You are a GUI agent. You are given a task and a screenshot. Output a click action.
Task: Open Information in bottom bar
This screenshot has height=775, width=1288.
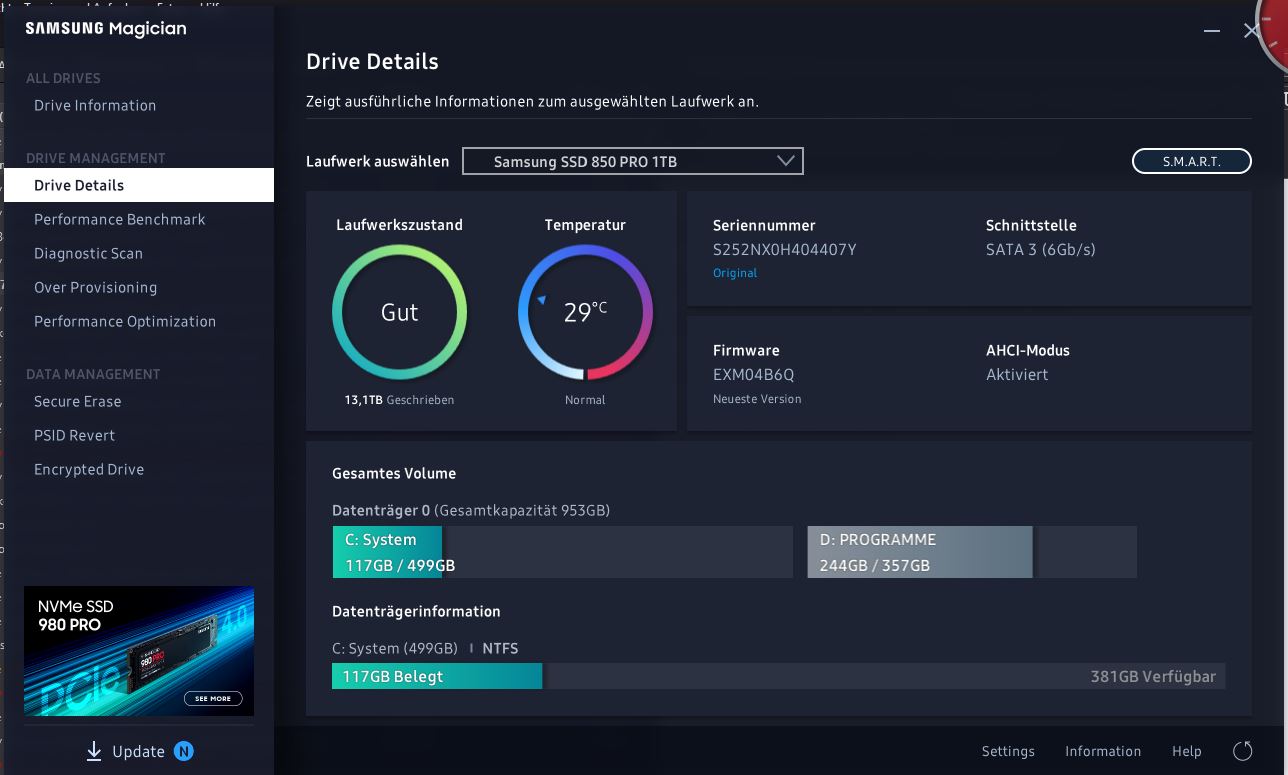[1103, 751]
